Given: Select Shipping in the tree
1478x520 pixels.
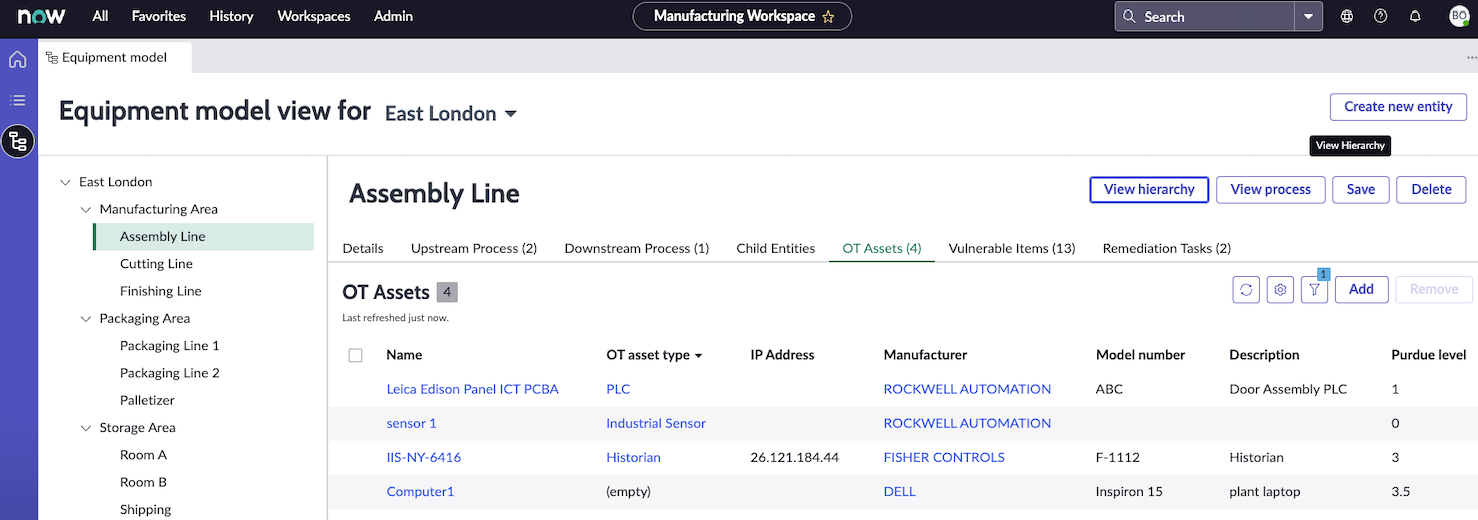Looking at the screenshot, I should (146, 509).
